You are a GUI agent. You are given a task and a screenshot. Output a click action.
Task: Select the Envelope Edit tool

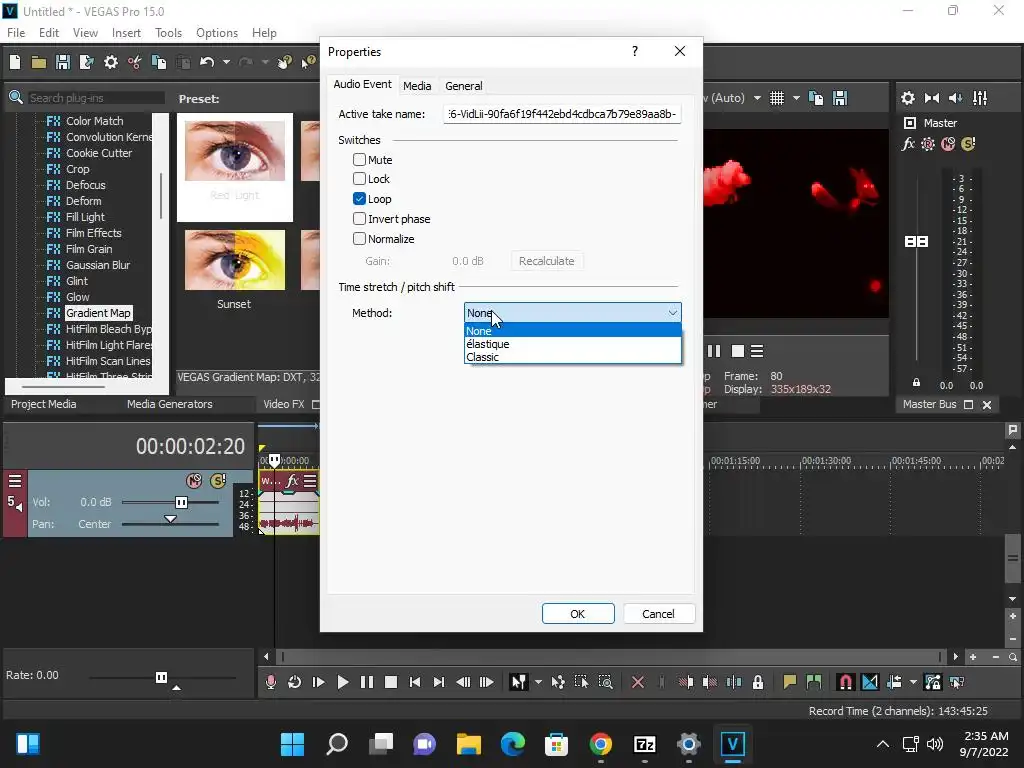(x=558, y=682)
